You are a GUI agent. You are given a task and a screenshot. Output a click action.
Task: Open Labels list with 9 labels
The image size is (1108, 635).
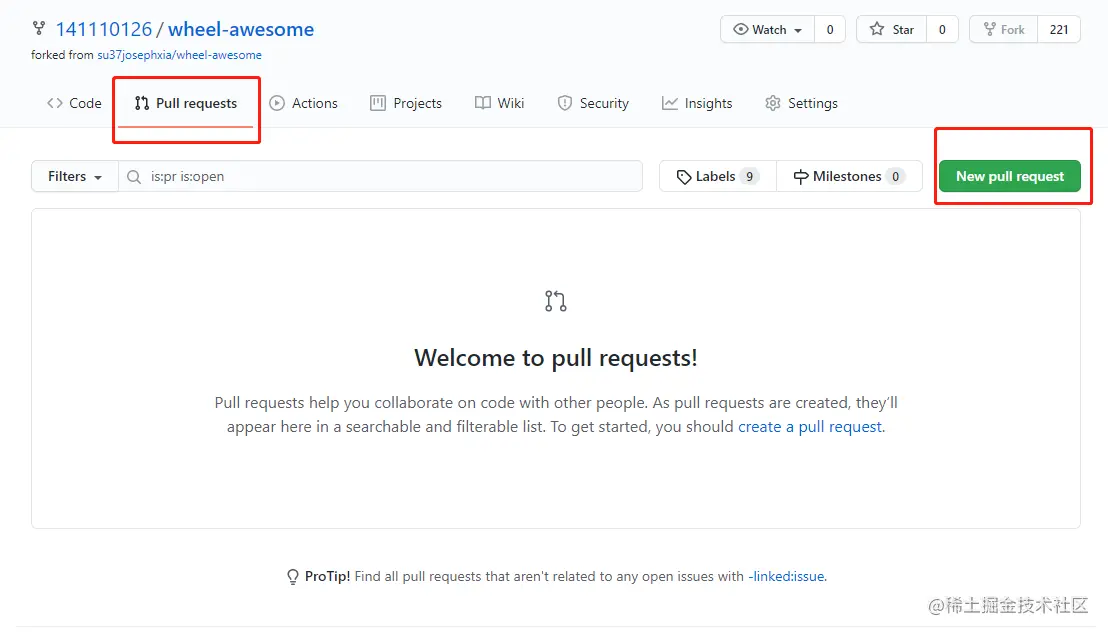717,177
